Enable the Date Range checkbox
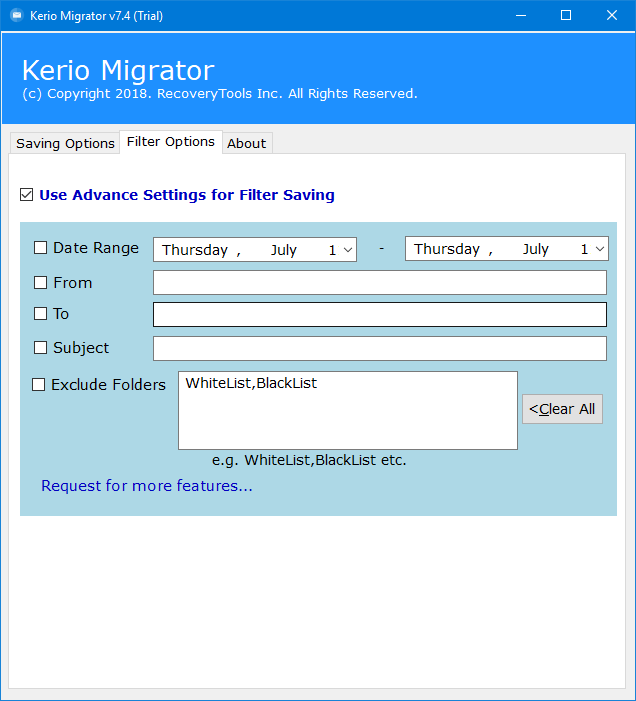Viewport: 636px width, 701px height. coord(41,248)
